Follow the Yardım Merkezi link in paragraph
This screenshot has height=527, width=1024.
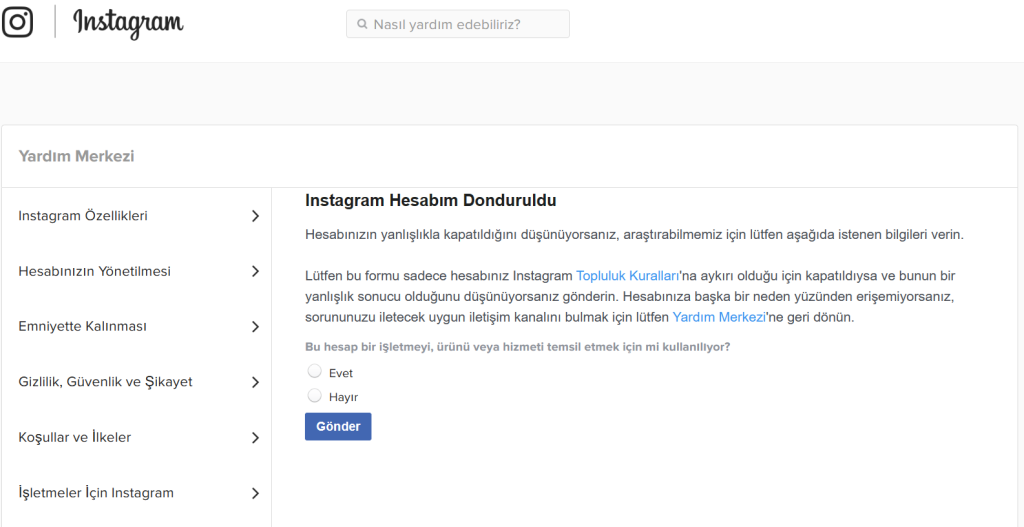tap(719, 318)
